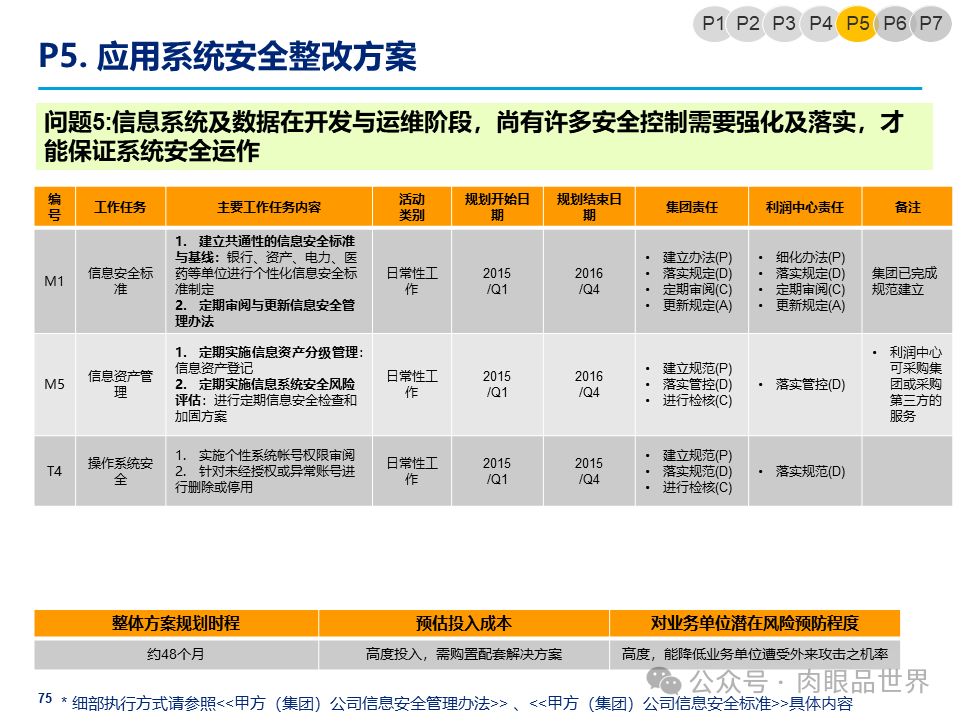Click '进行检核(C)' in the M5 row
Image resolution: width=960 pixels, height=720 pixels.
(x=697, y=400)
